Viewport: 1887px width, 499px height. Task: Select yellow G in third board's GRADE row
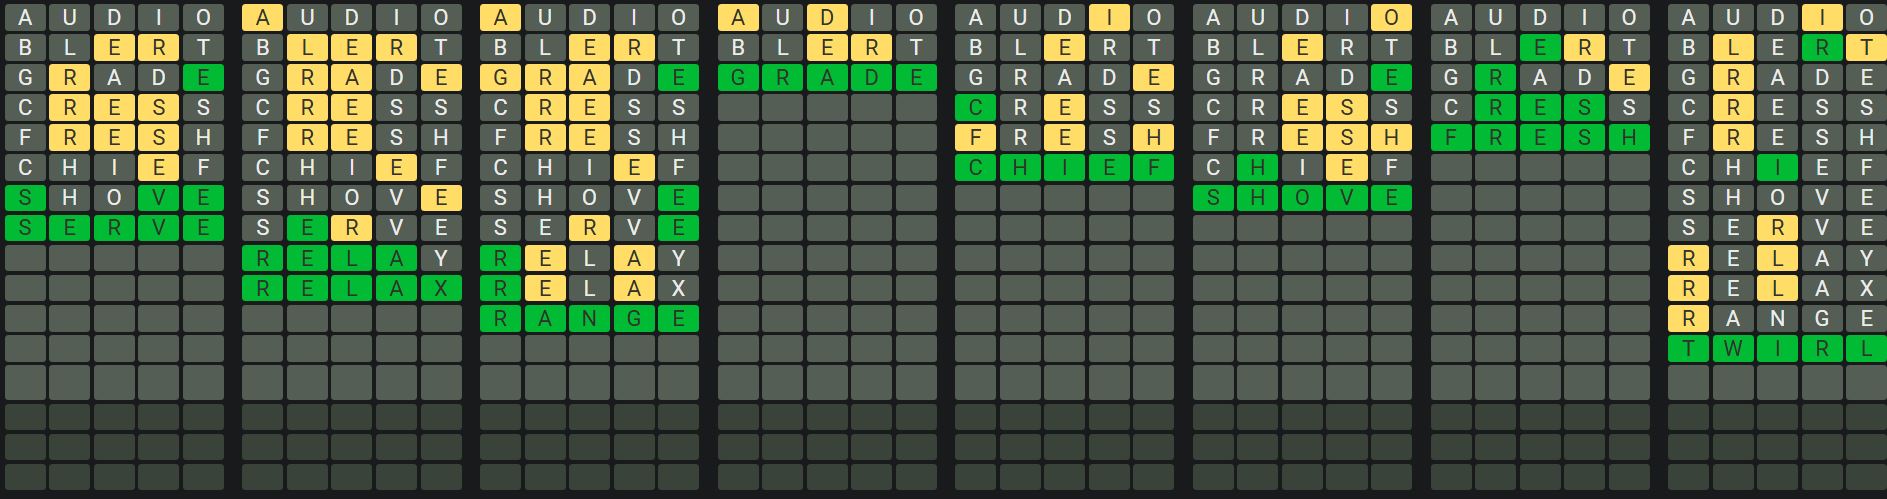(x=501, y=78)
